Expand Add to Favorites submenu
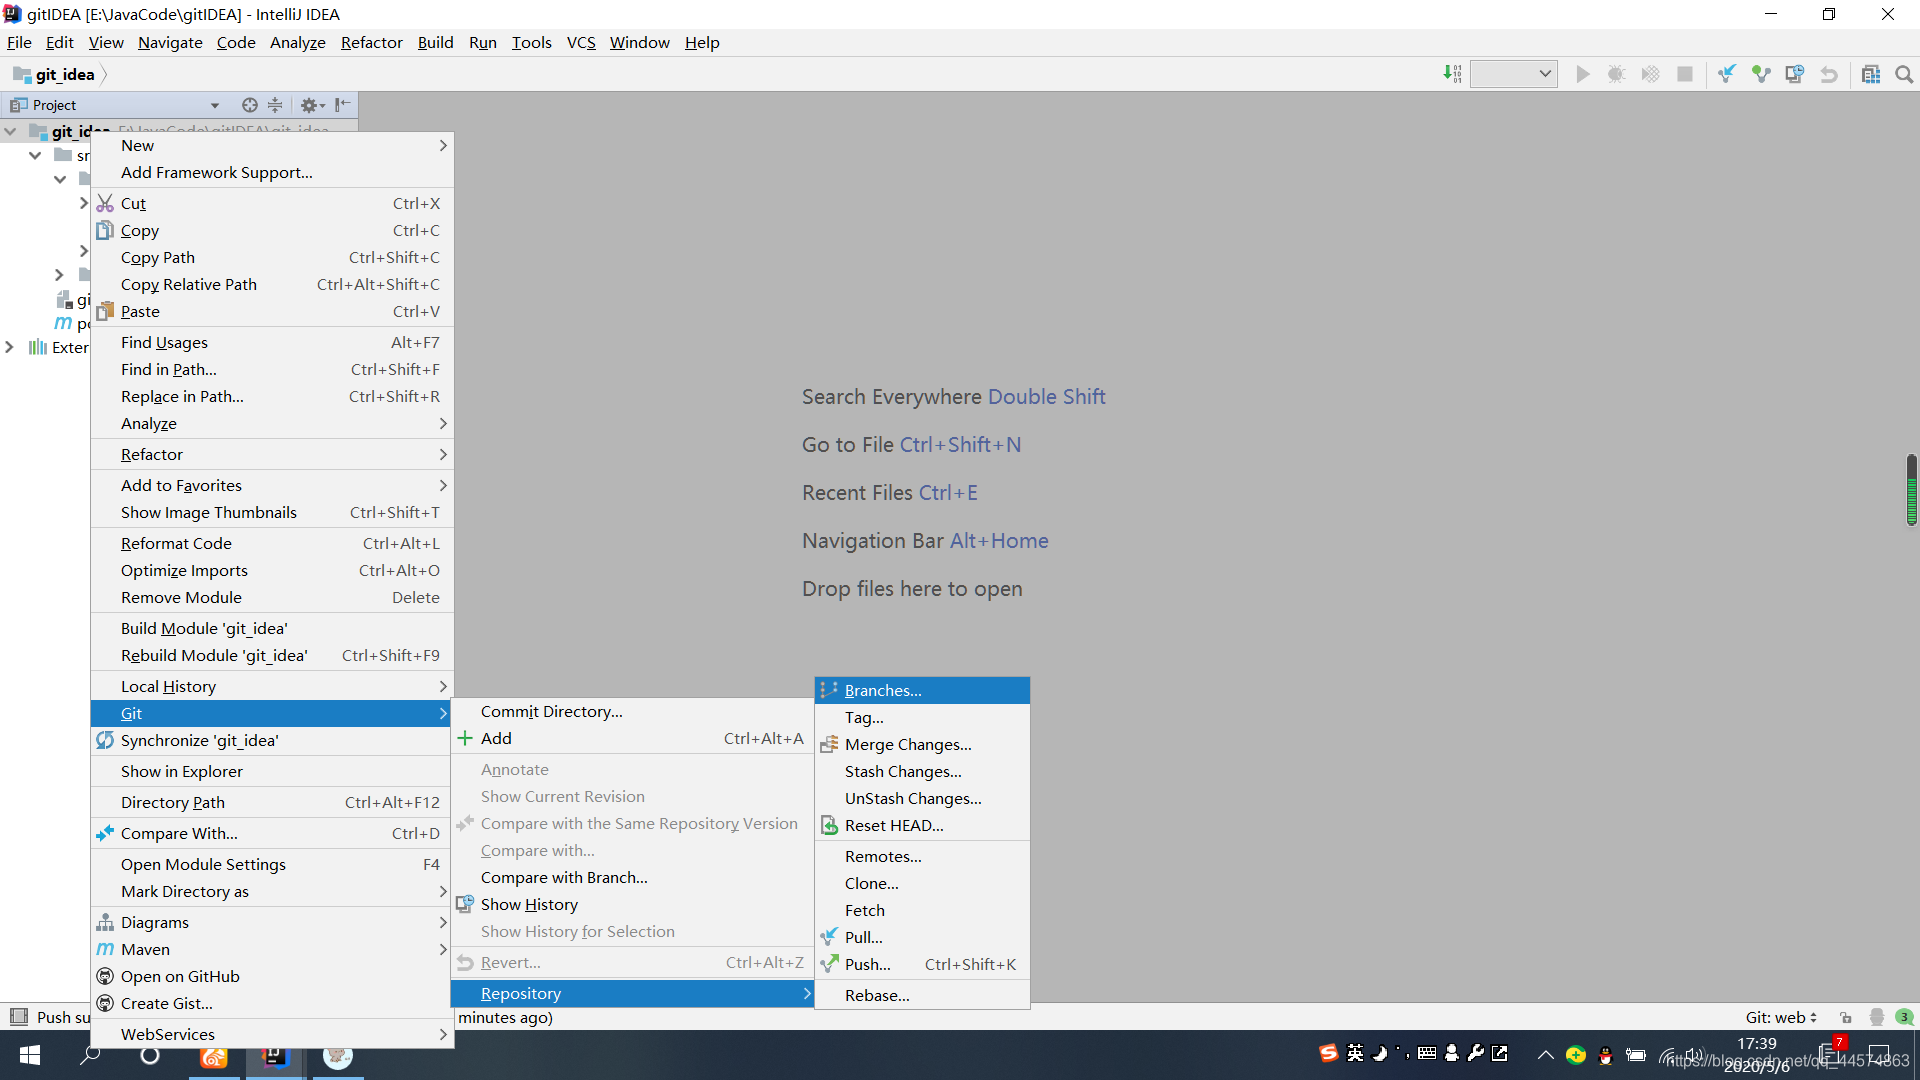Screen dimensions: 1920x1080 (272, 486)
